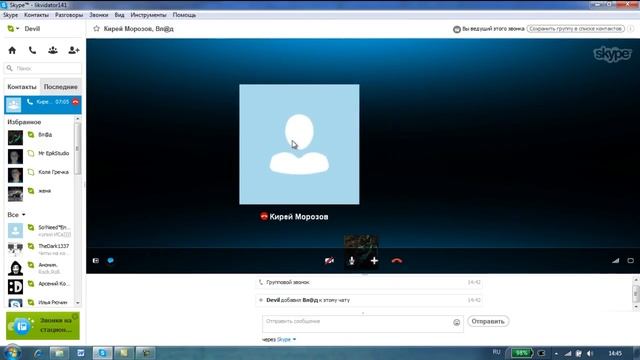Image resolution: width=640 pixels, height=360 pixels.
Task: Open the Windows Start button
Action: click(12, 353)
